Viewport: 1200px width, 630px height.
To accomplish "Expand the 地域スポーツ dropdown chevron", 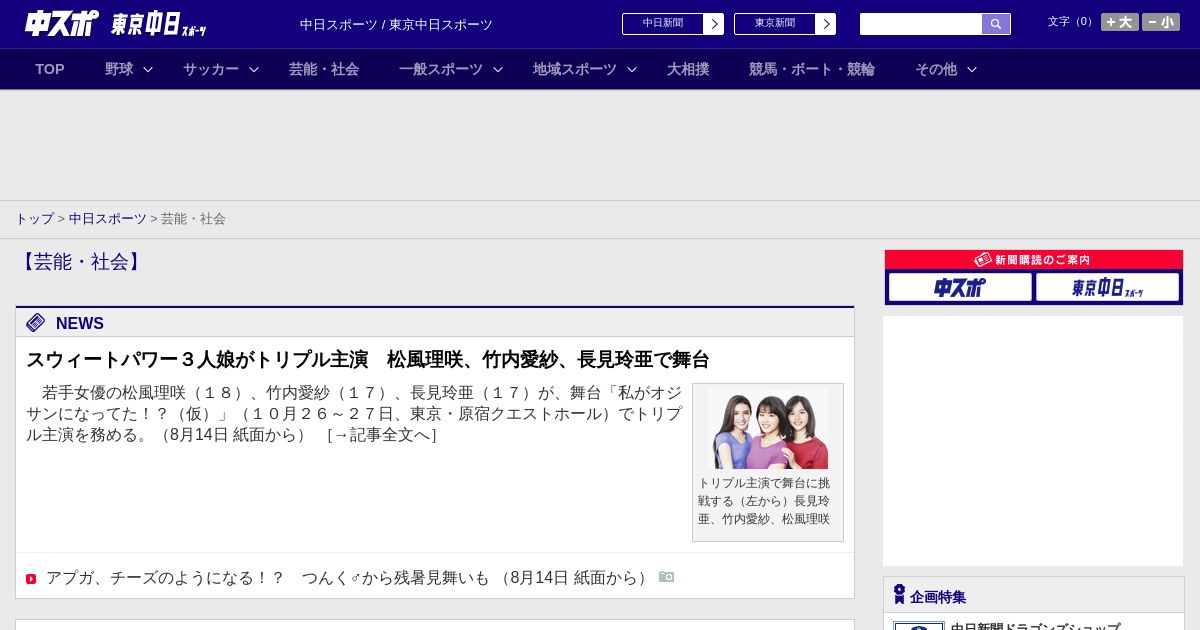I will [x=632, y=70].
